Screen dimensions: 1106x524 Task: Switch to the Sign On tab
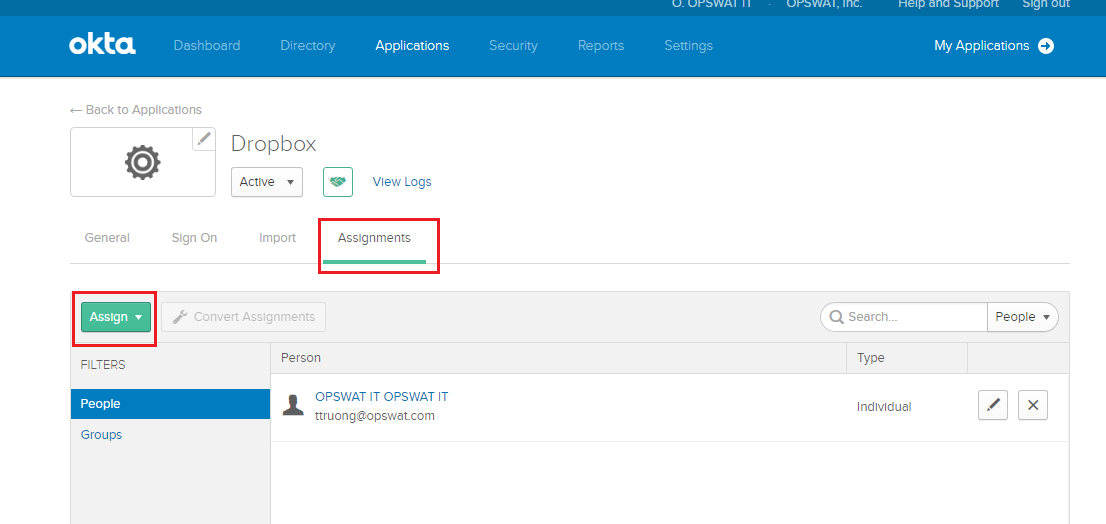194,238
